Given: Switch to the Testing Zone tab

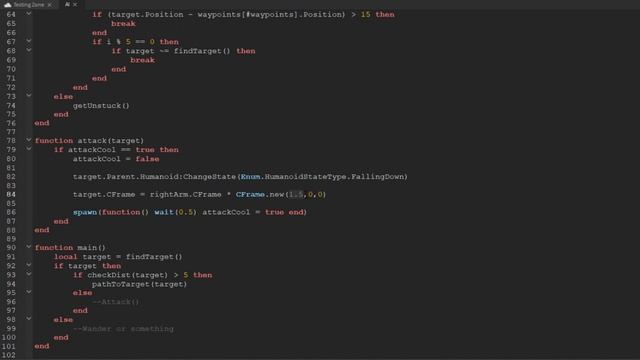Looking at the screenshot, I should 28,4.
